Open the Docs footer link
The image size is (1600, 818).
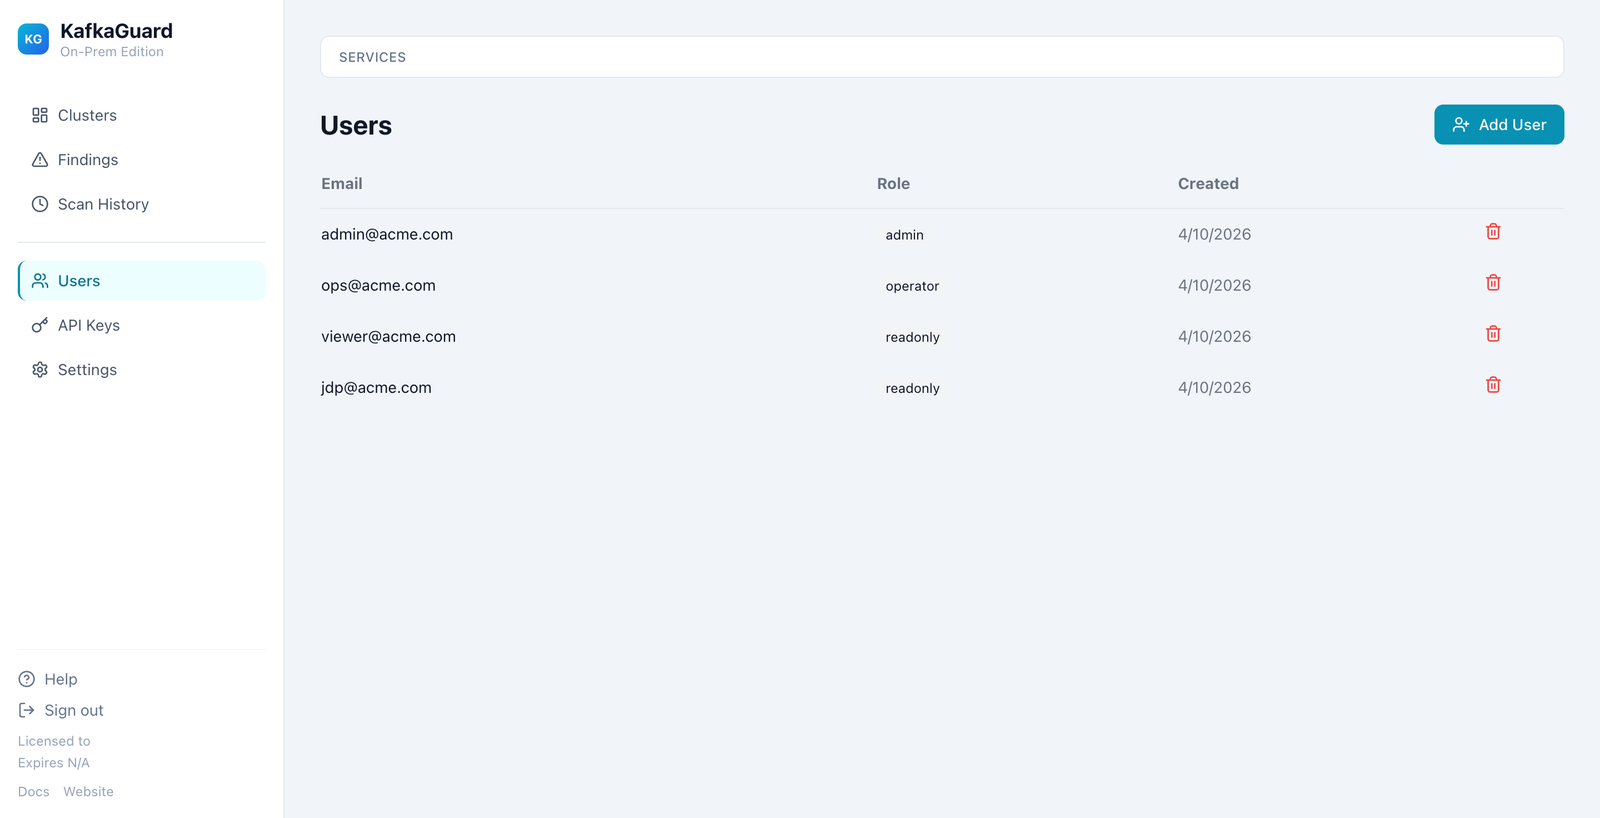33,792
